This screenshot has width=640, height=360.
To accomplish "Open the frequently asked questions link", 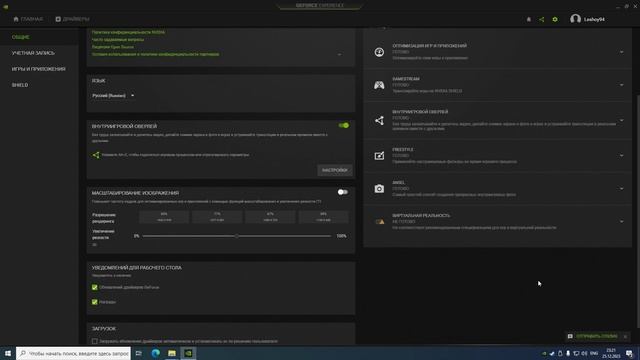I will (x=118, y=40).
